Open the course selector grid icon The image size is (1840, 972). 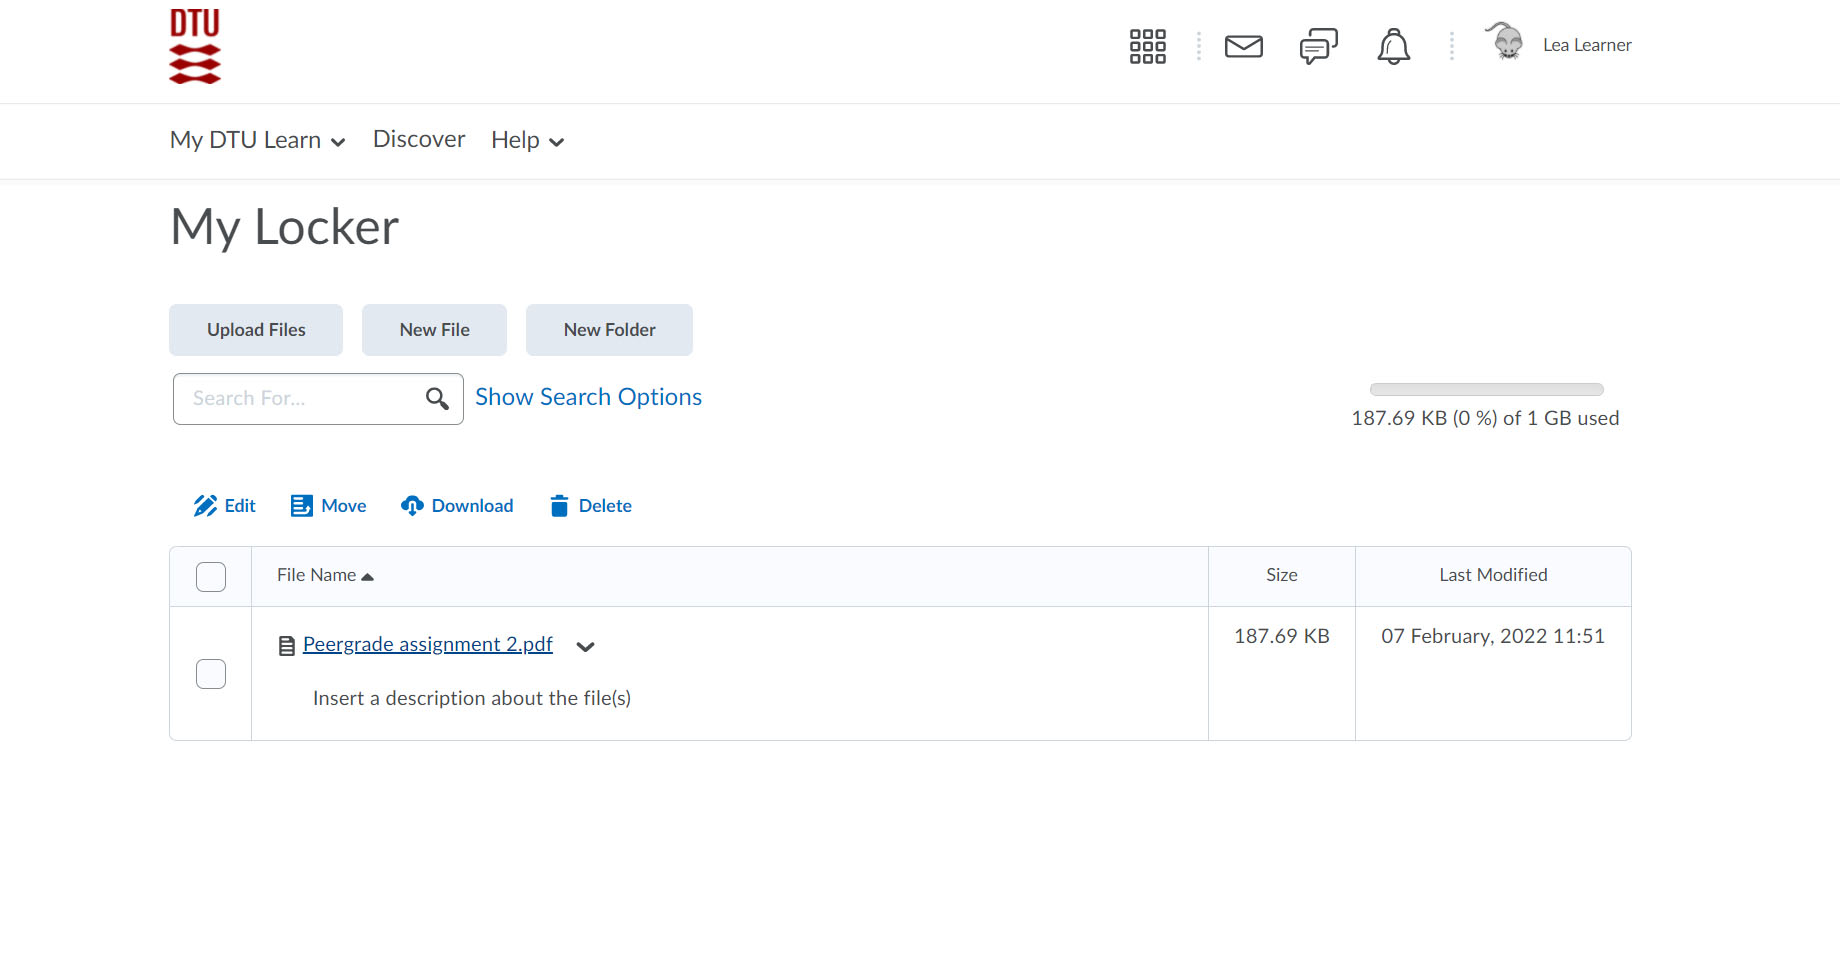click(x=1147, y=46)
